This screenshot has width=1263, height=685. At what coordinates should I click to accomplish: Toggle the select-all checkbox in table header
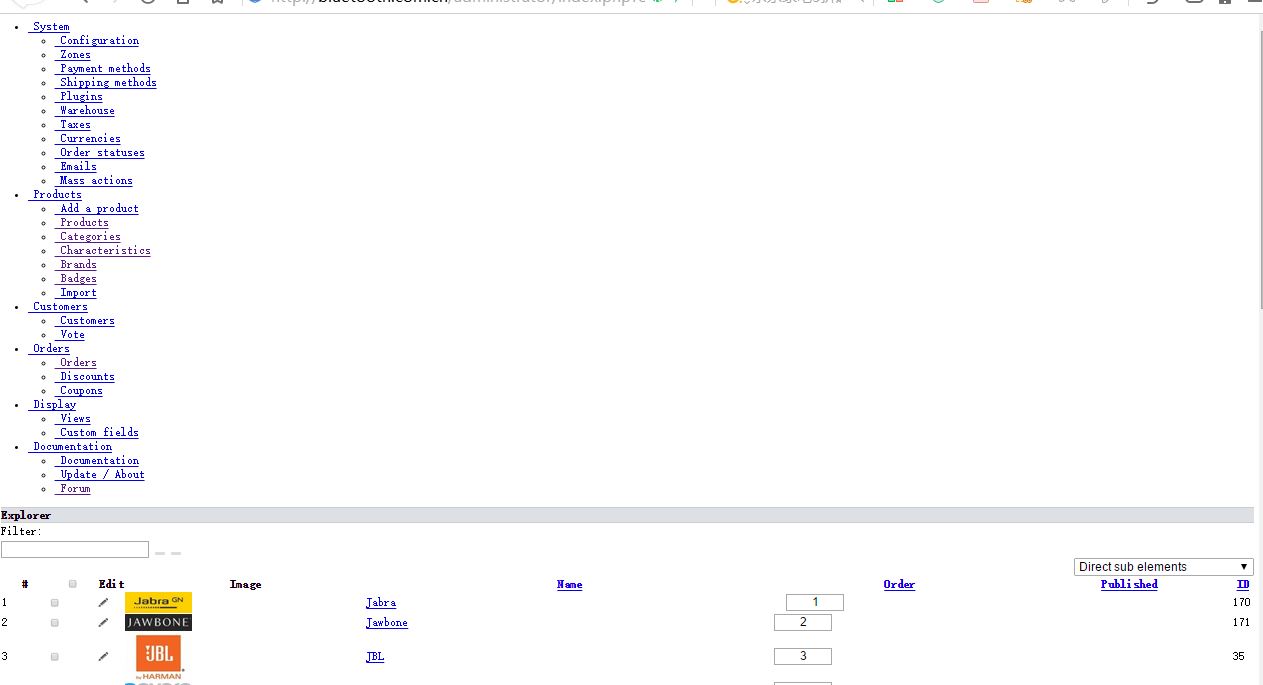[73, 584]
